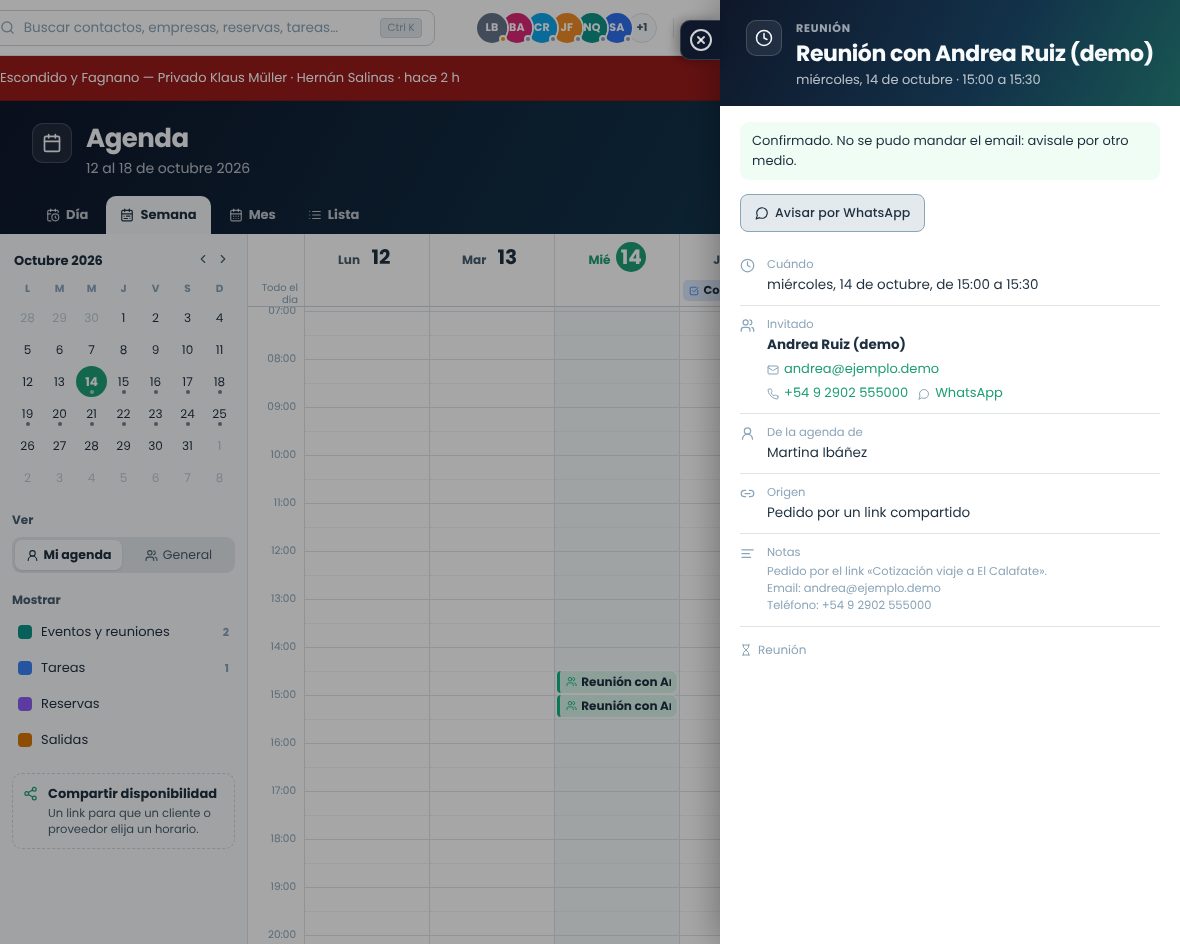Switch view to Mi agenda
This screenshot has height=944, width=1180.
68,555
